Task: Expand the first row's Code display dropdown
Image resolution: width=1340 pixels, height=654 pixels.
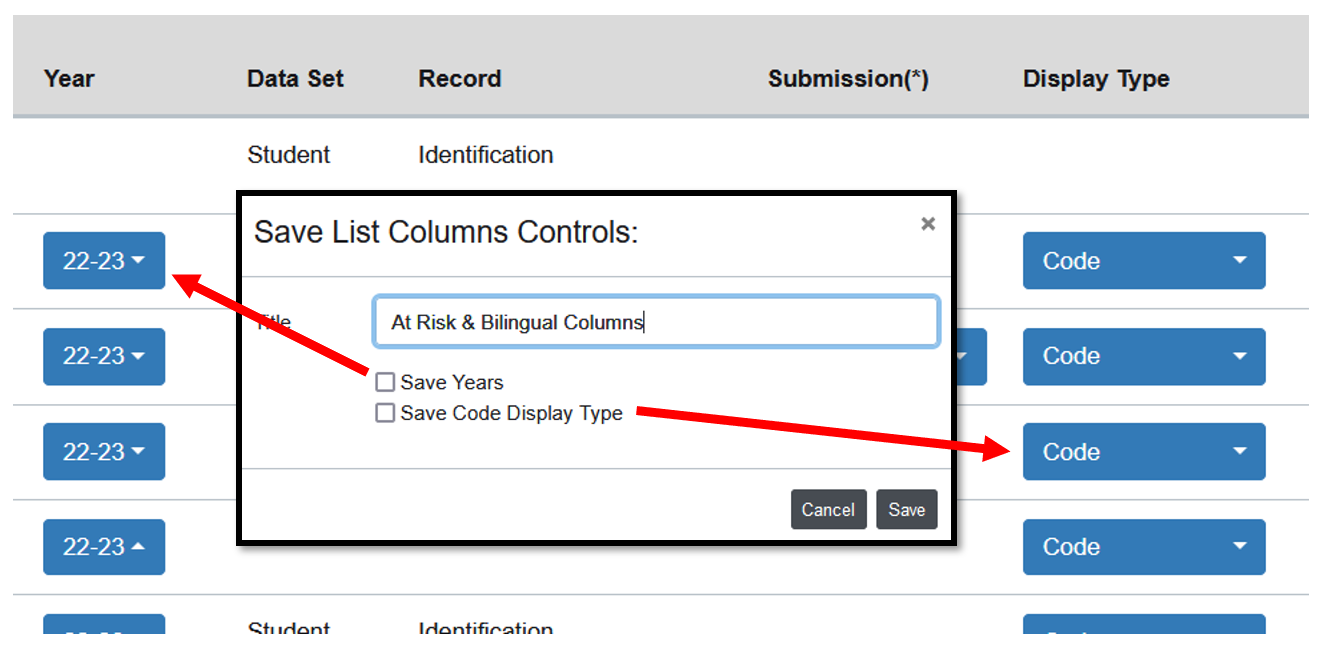Action: coord(1143,261)
